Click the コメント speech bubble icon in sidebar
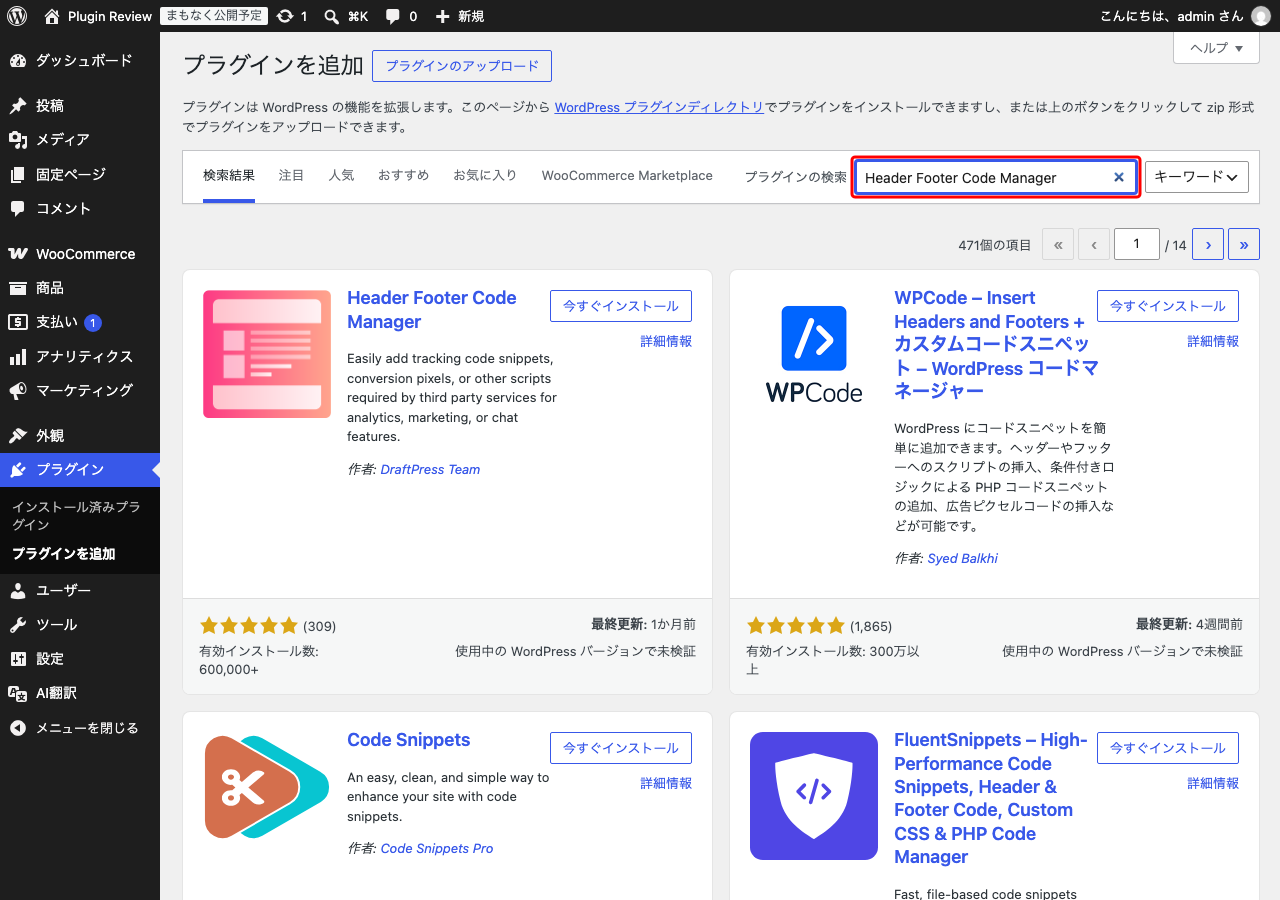Image resolution: width=1280 pixels, height=900 pixels. coord(18,209)
